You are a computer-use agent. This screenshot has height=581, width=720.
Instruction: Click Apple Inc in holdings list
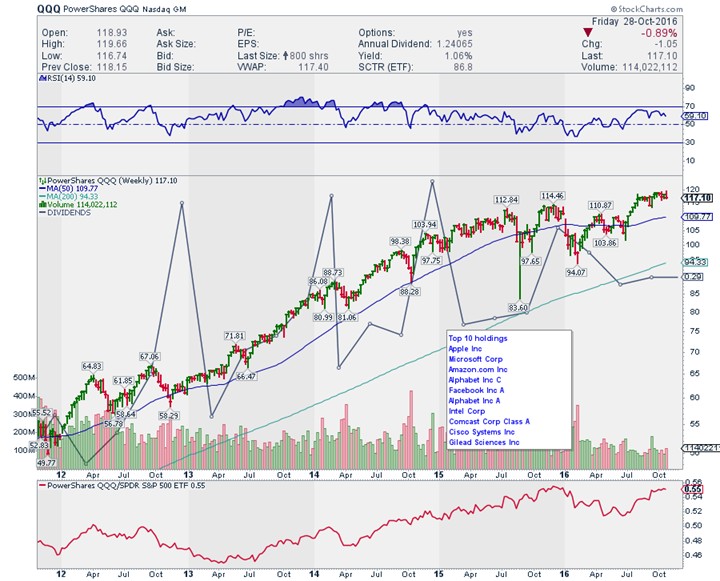[x=465, y=349]
